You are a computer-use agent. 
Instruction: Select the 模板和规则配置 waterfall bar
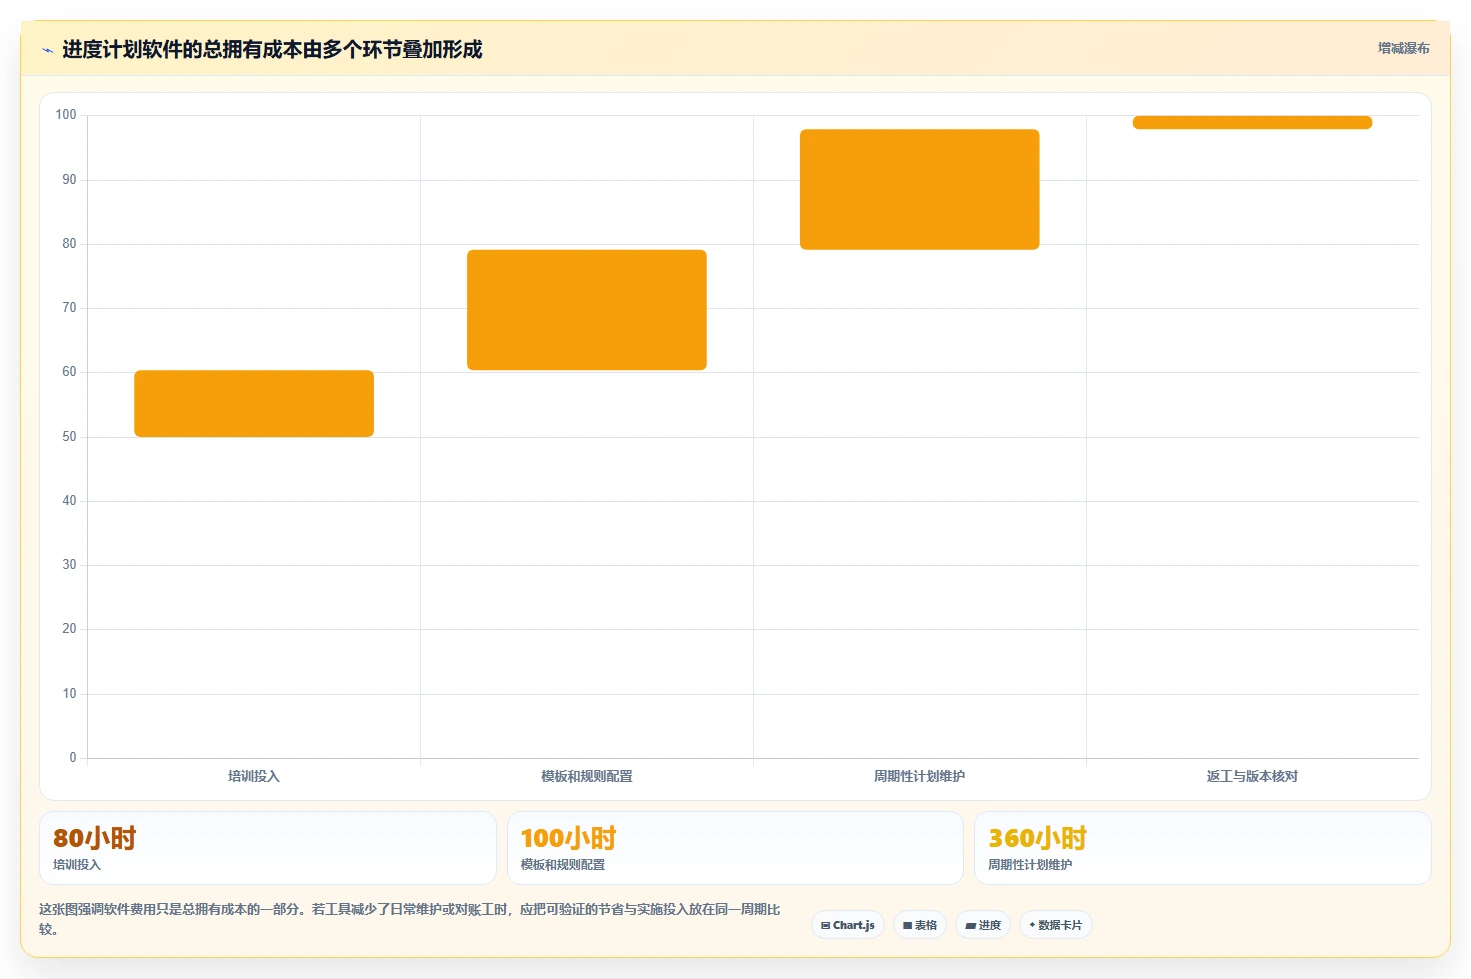coord(587,310)
